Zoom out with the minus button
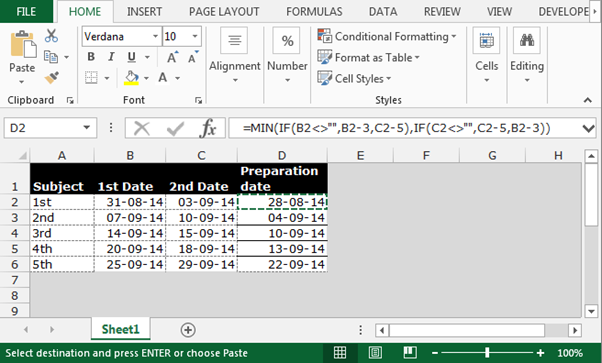This screenshot has width=602, height=363. coord(435,353)
